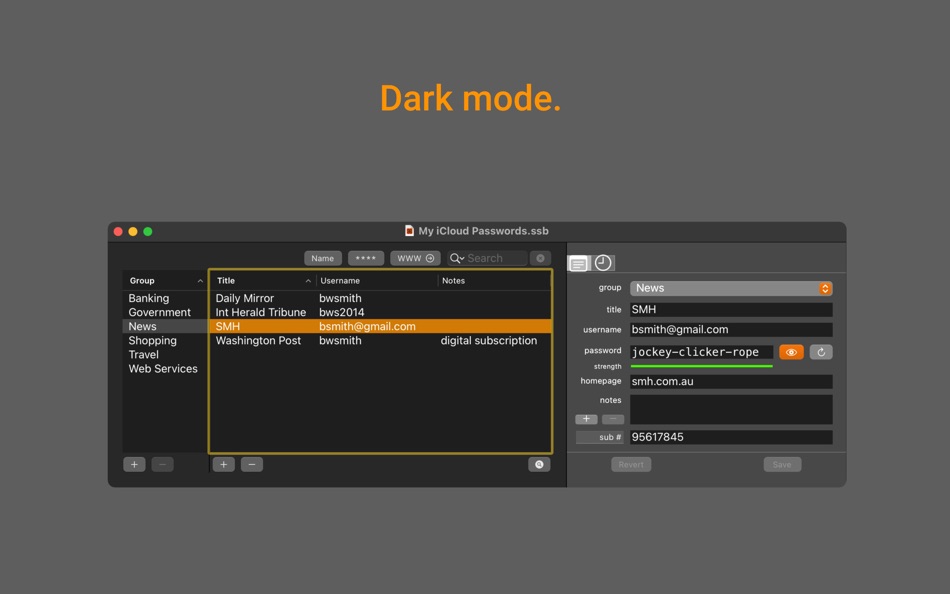950x594 pixels.
Task: Sort by the Group column header
Action: (x=165, y=281)
